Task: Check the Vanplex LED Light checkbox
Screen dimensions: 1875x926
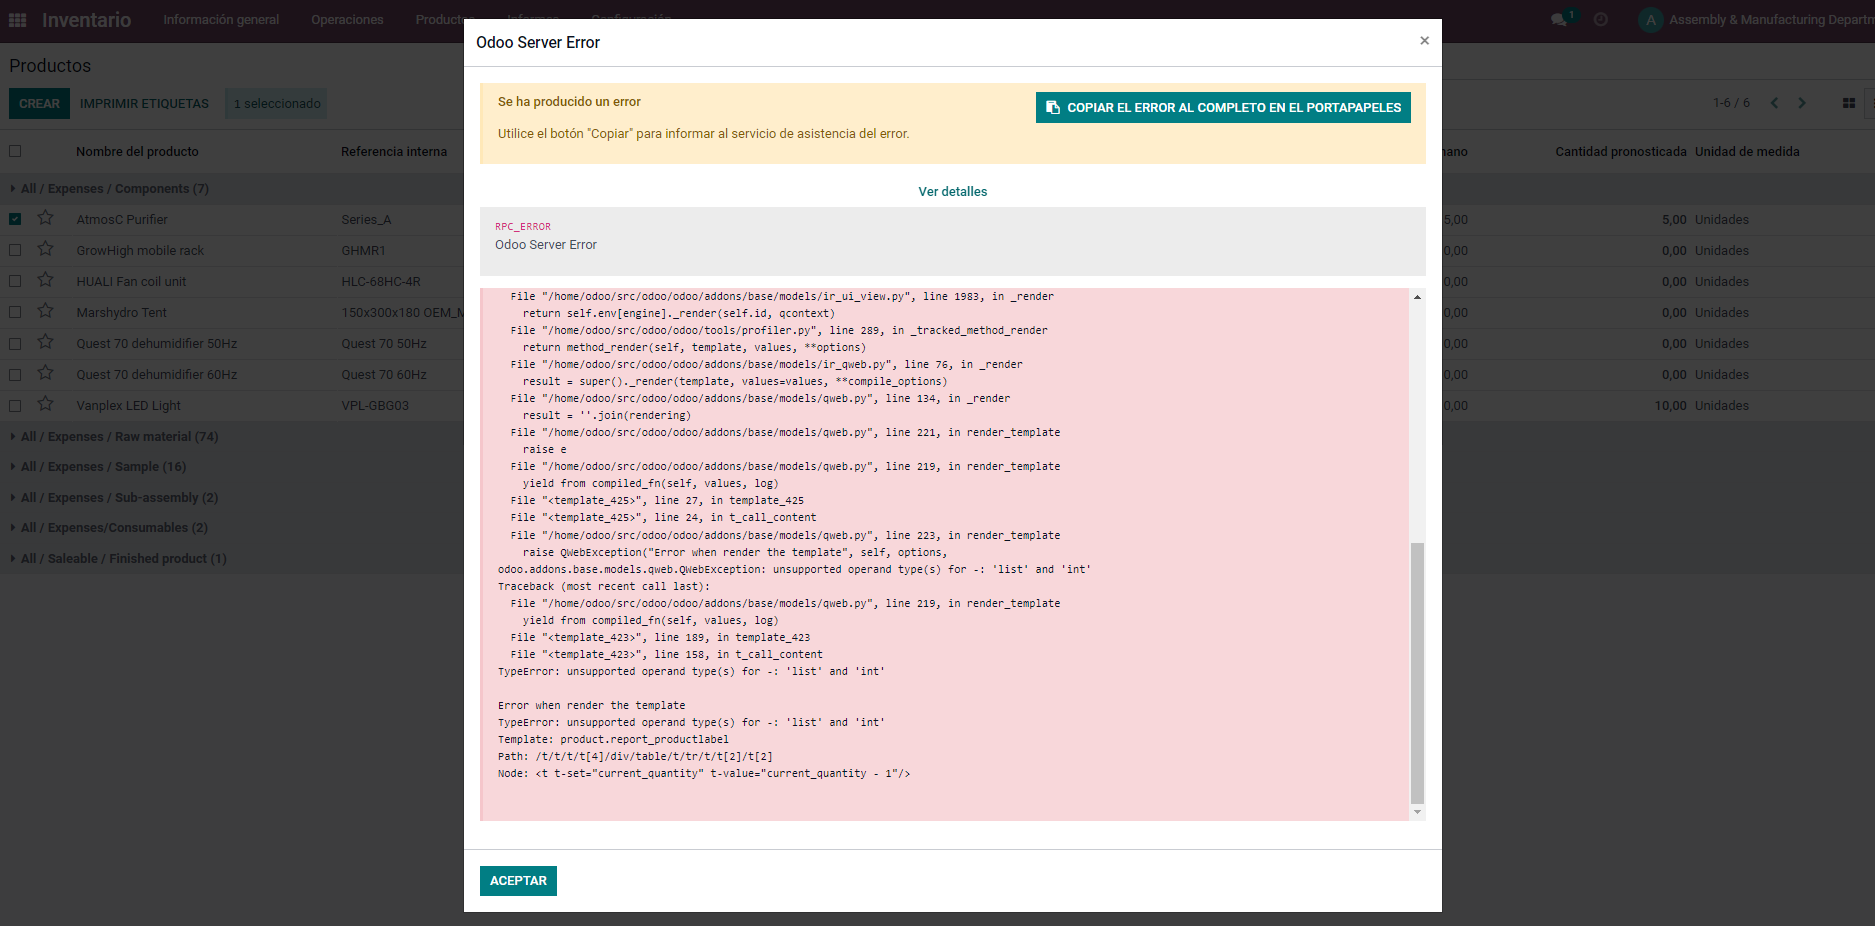Action: pyautogui.click(x=15, y=405)
